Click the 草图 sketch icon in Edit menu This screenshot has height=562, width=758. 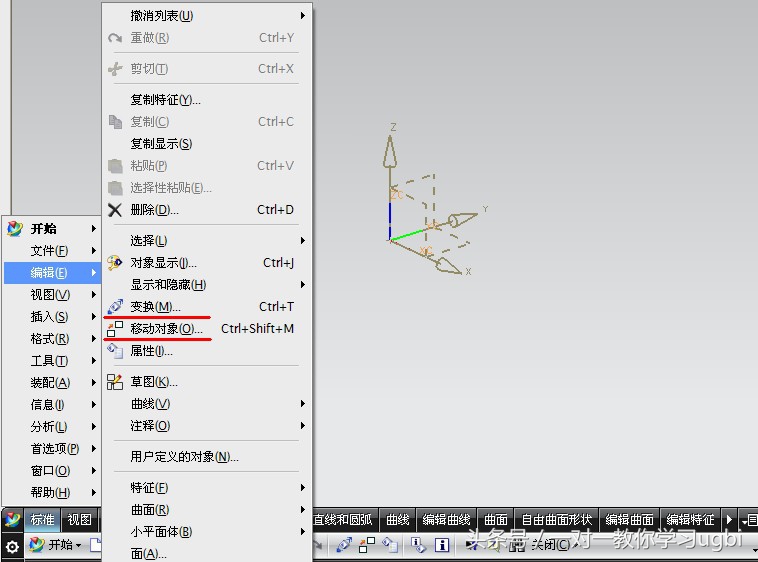pos(115,382)
